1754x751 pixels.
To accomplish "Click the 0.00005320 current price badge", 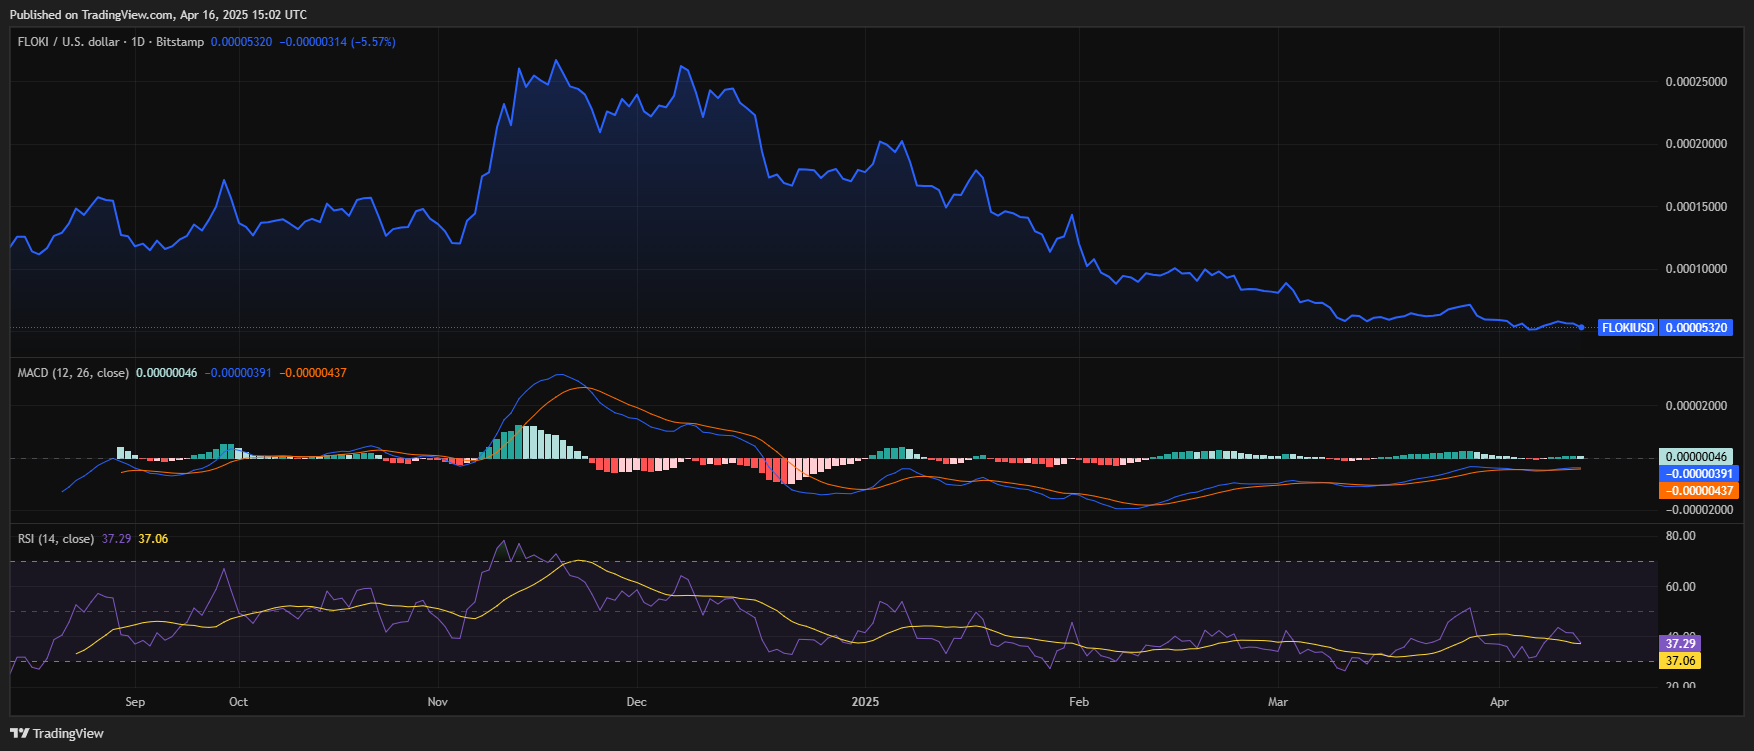I will pyautogui.click(x=1696, y=328).
